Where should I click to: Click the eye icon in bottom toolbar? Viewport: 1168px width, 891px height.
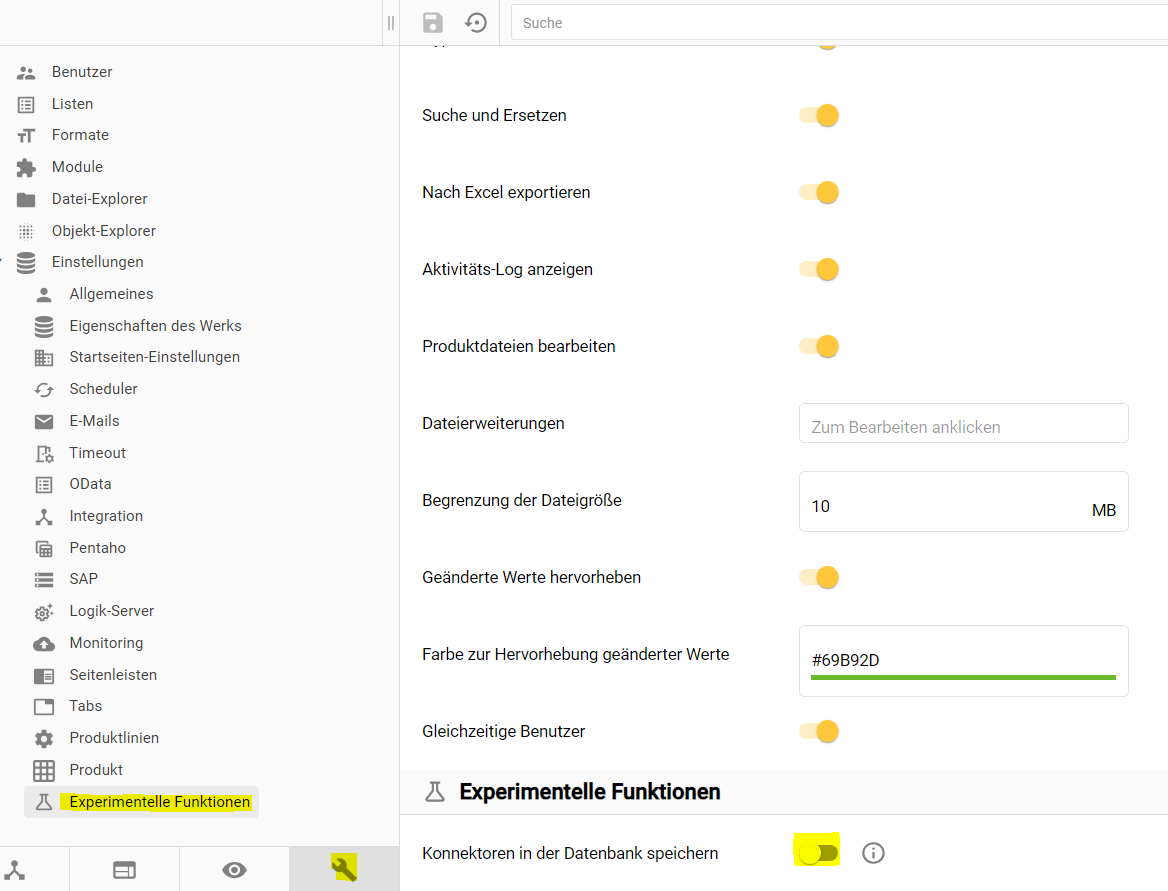click(x=234, y=869)
